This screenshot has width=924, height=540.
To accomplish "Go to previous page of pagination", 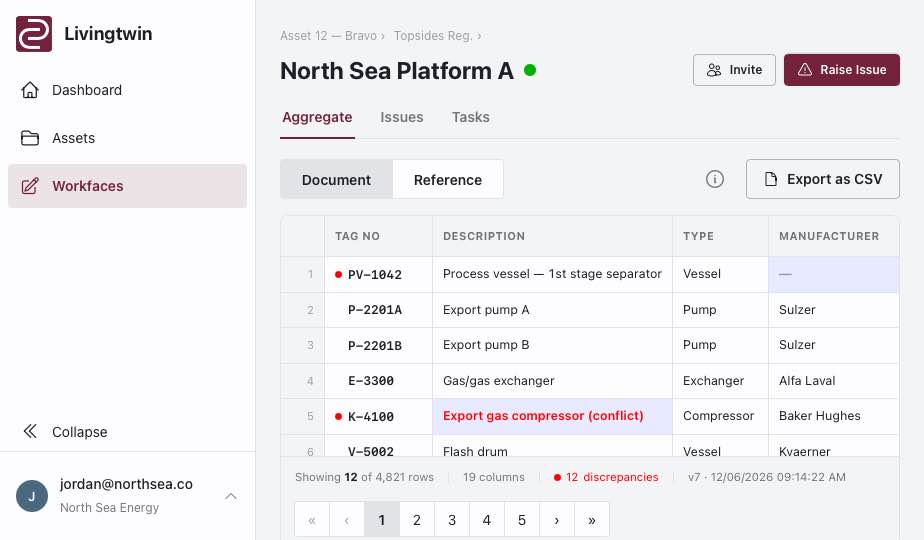I will click(346, 519).
